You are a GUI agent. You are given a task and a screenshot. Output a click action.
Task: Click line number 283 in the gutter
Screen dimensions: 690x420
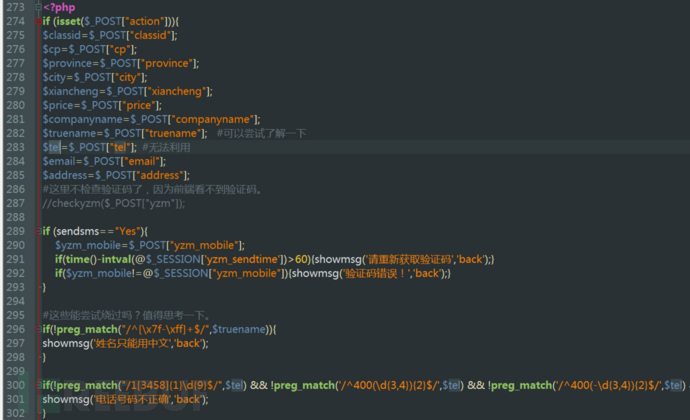tap(15, 147)
